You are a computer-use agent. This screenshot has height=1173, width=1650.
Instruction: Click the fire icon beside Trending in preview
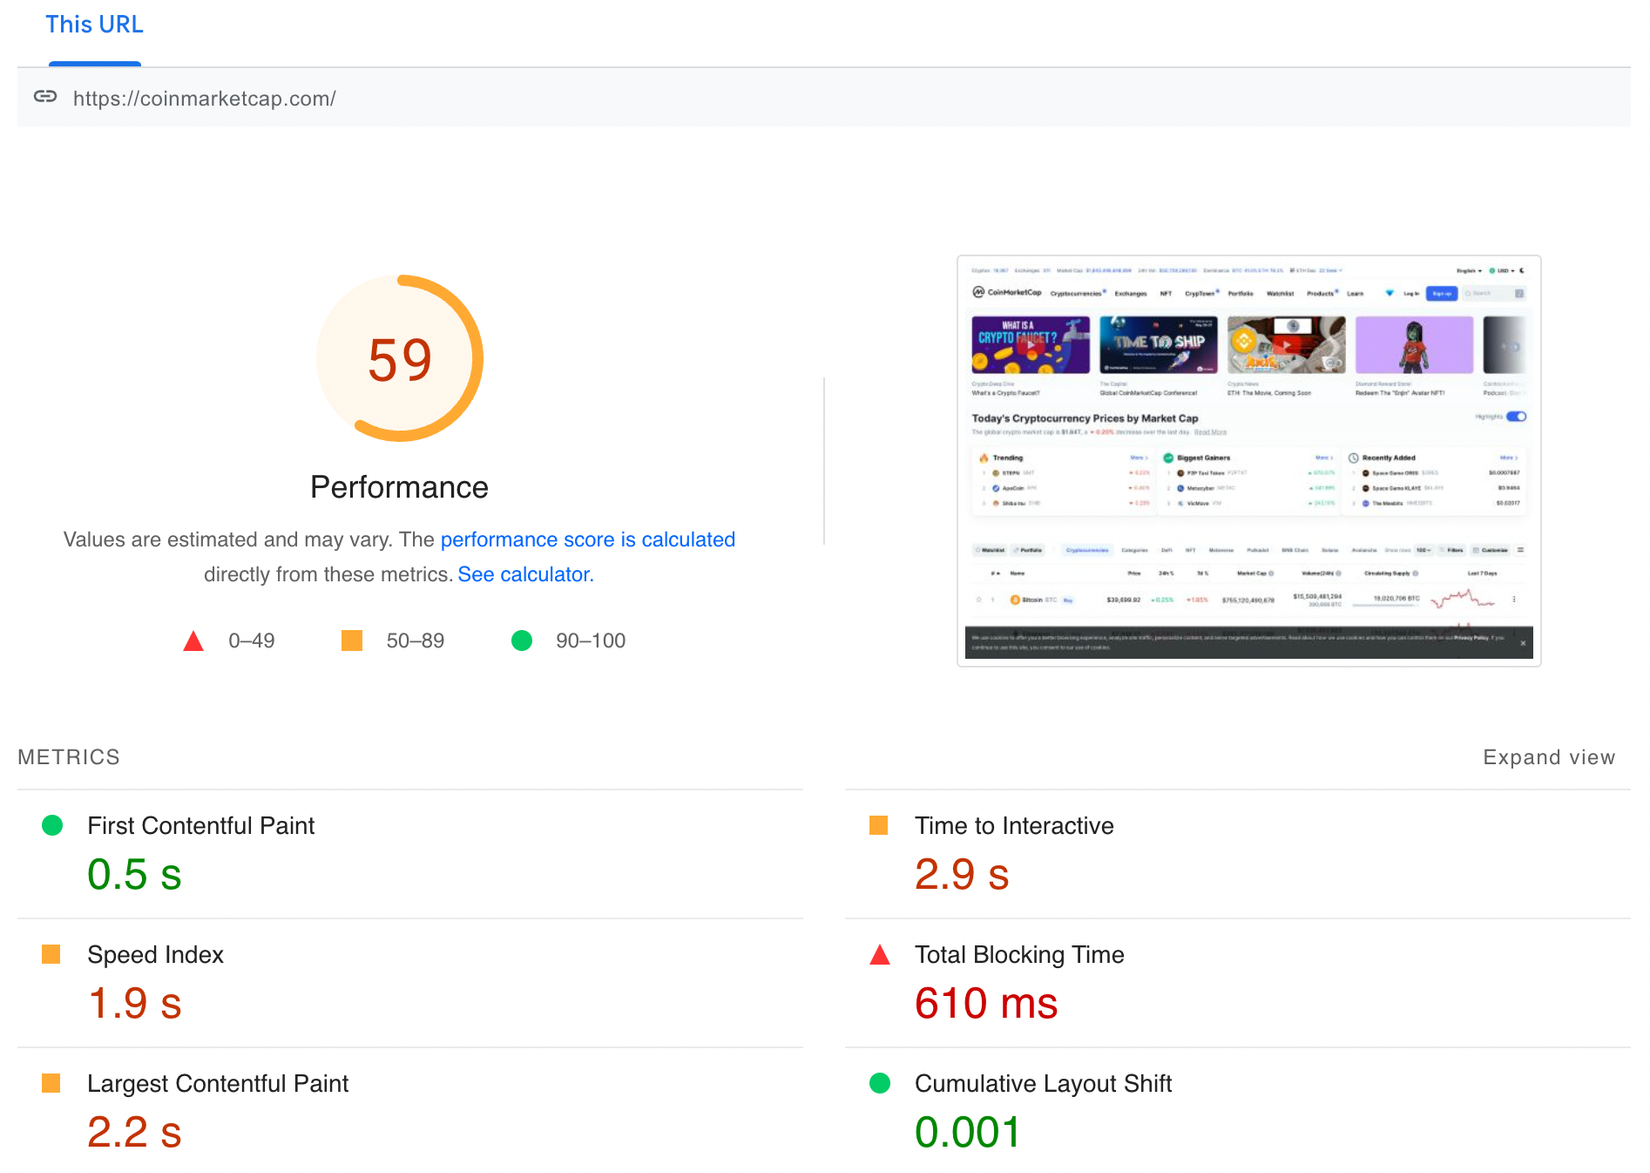[984, 458]
